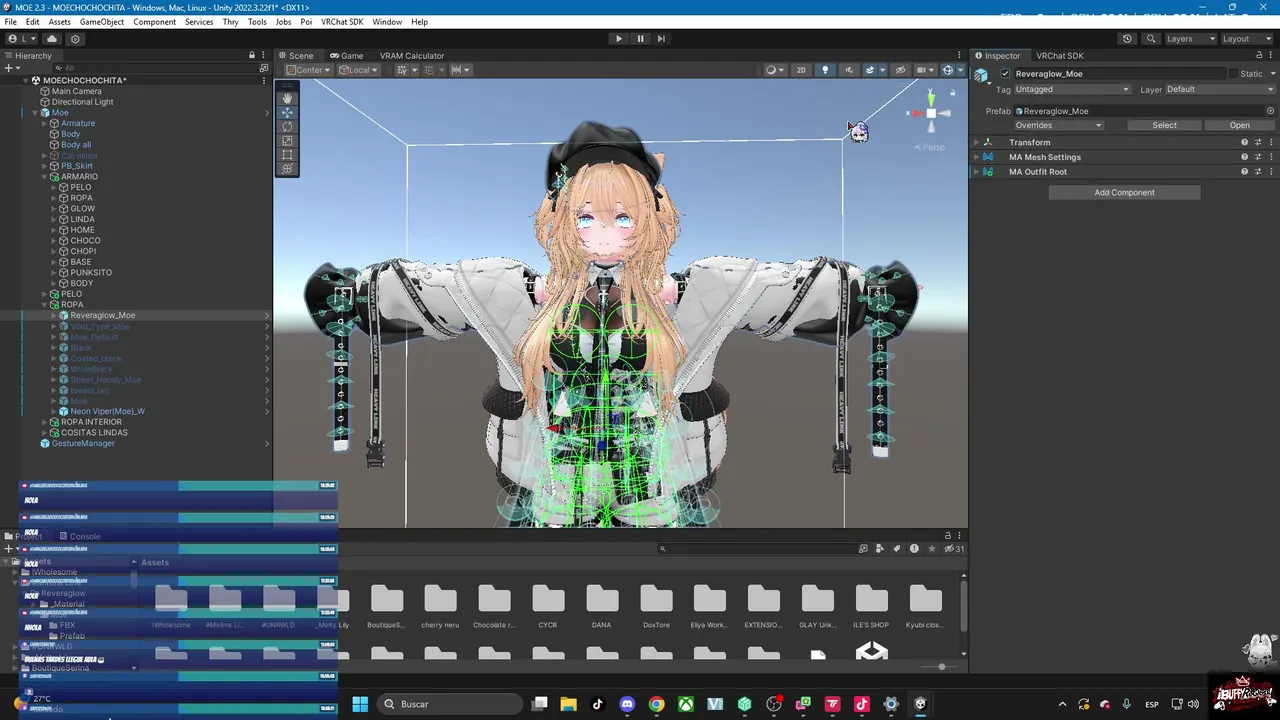Open Google Chrome from the taskbar
1280x720 pixels.
click(656, 704)
